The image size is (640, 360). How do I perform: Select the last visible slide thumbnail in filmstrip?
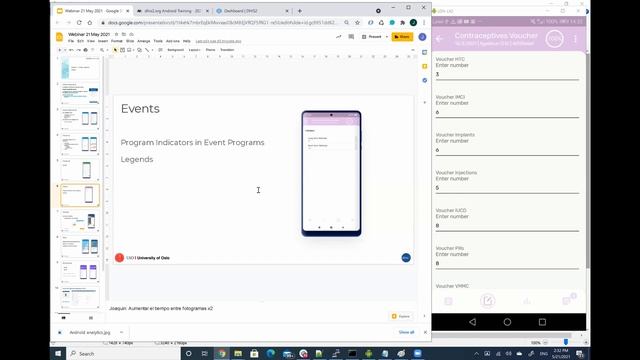tap(80, 297)
